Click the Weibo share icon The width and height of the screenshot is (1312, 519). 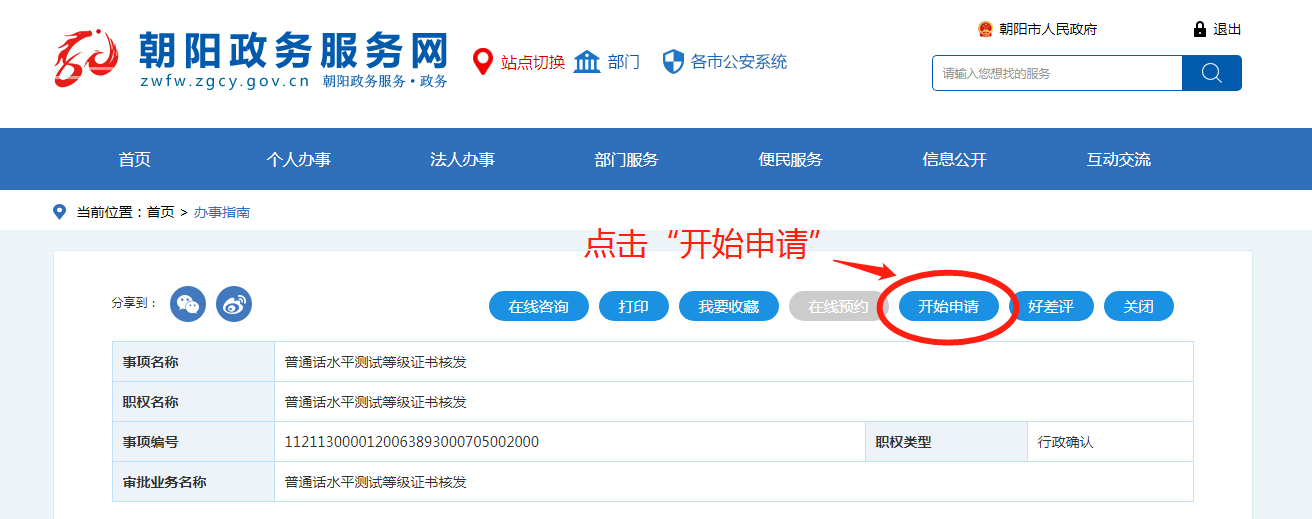pos(234,304)
